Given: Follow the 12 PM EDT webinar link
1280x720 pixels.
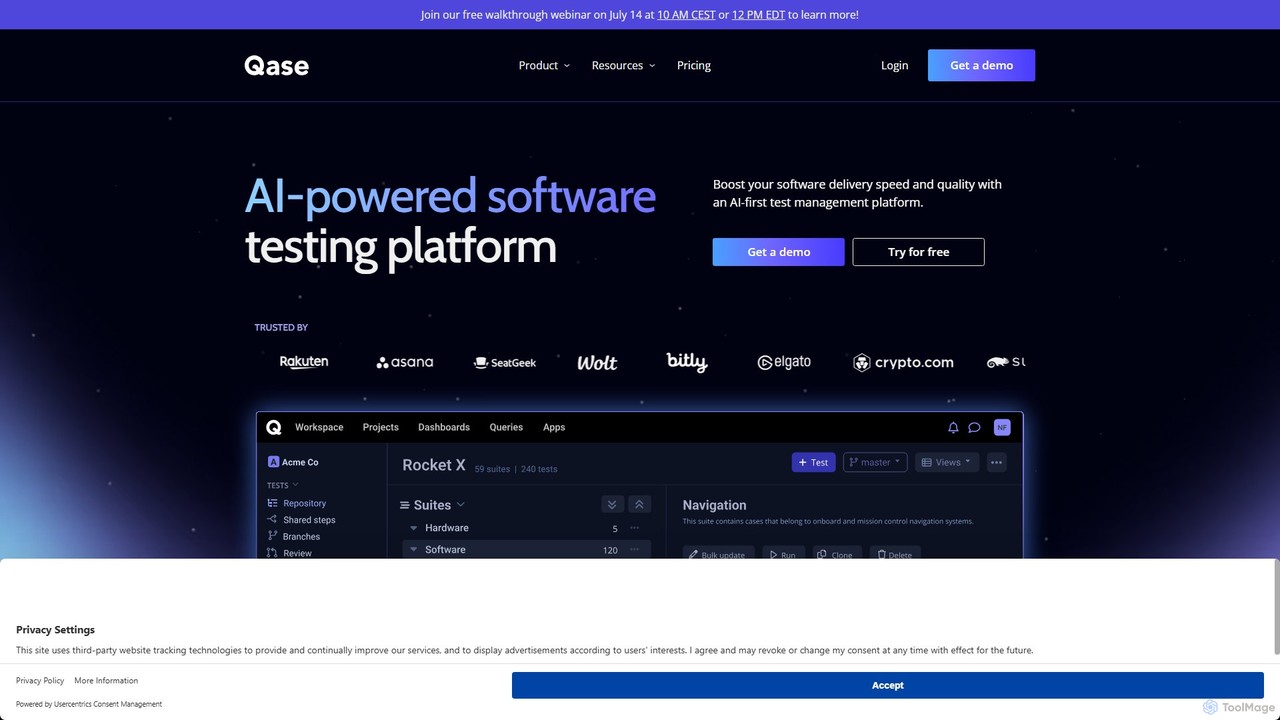Looking at the screenshot, I should (758, 15).
